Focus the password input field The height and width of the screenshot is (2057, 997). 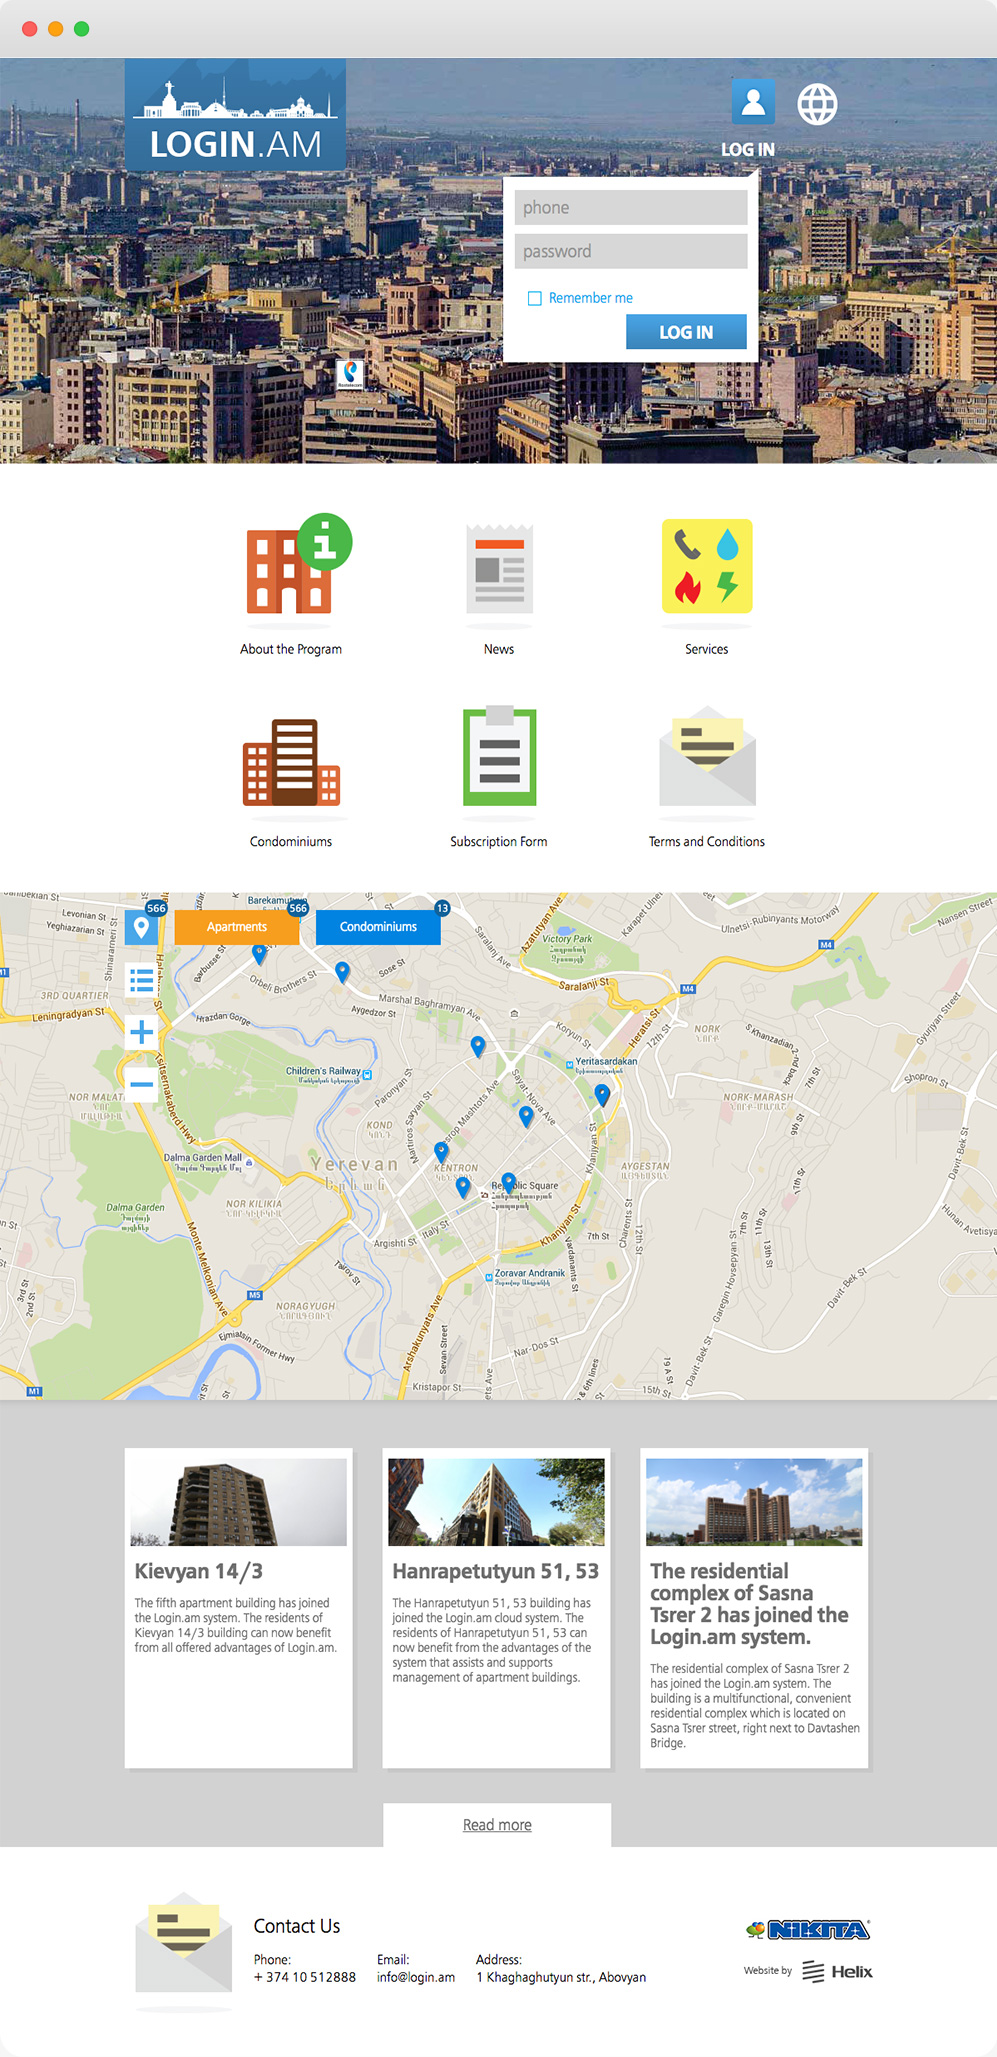[631, 251]
